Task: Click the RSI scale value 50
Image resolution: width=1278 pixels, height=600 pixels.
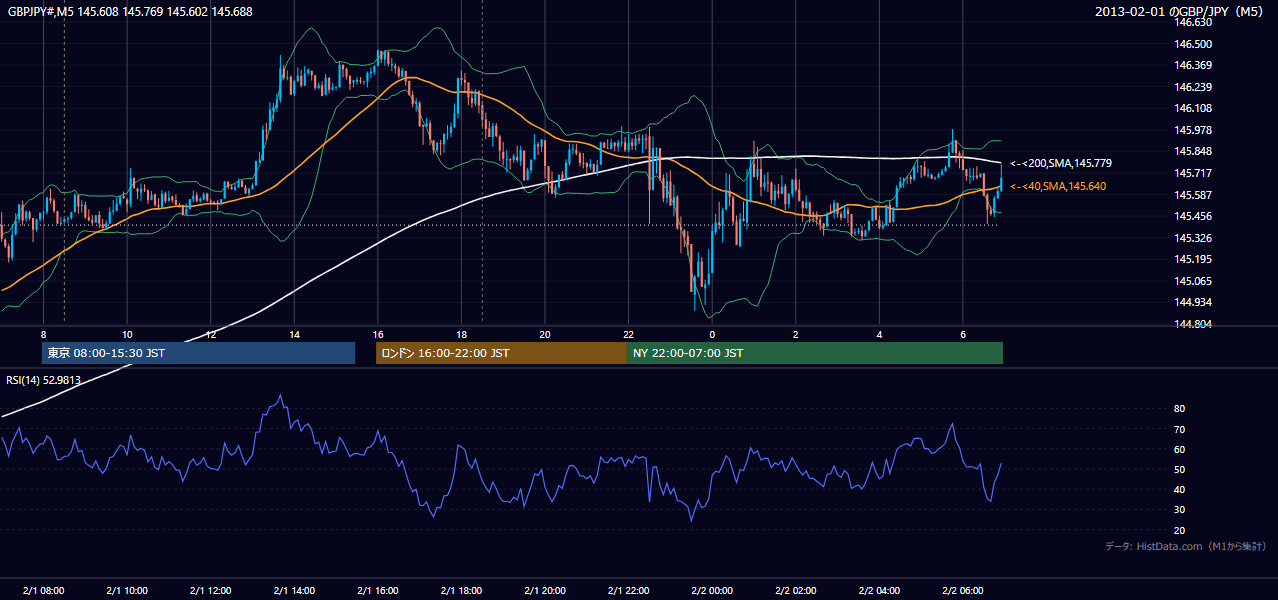Action: click(x=1179, y=469)
